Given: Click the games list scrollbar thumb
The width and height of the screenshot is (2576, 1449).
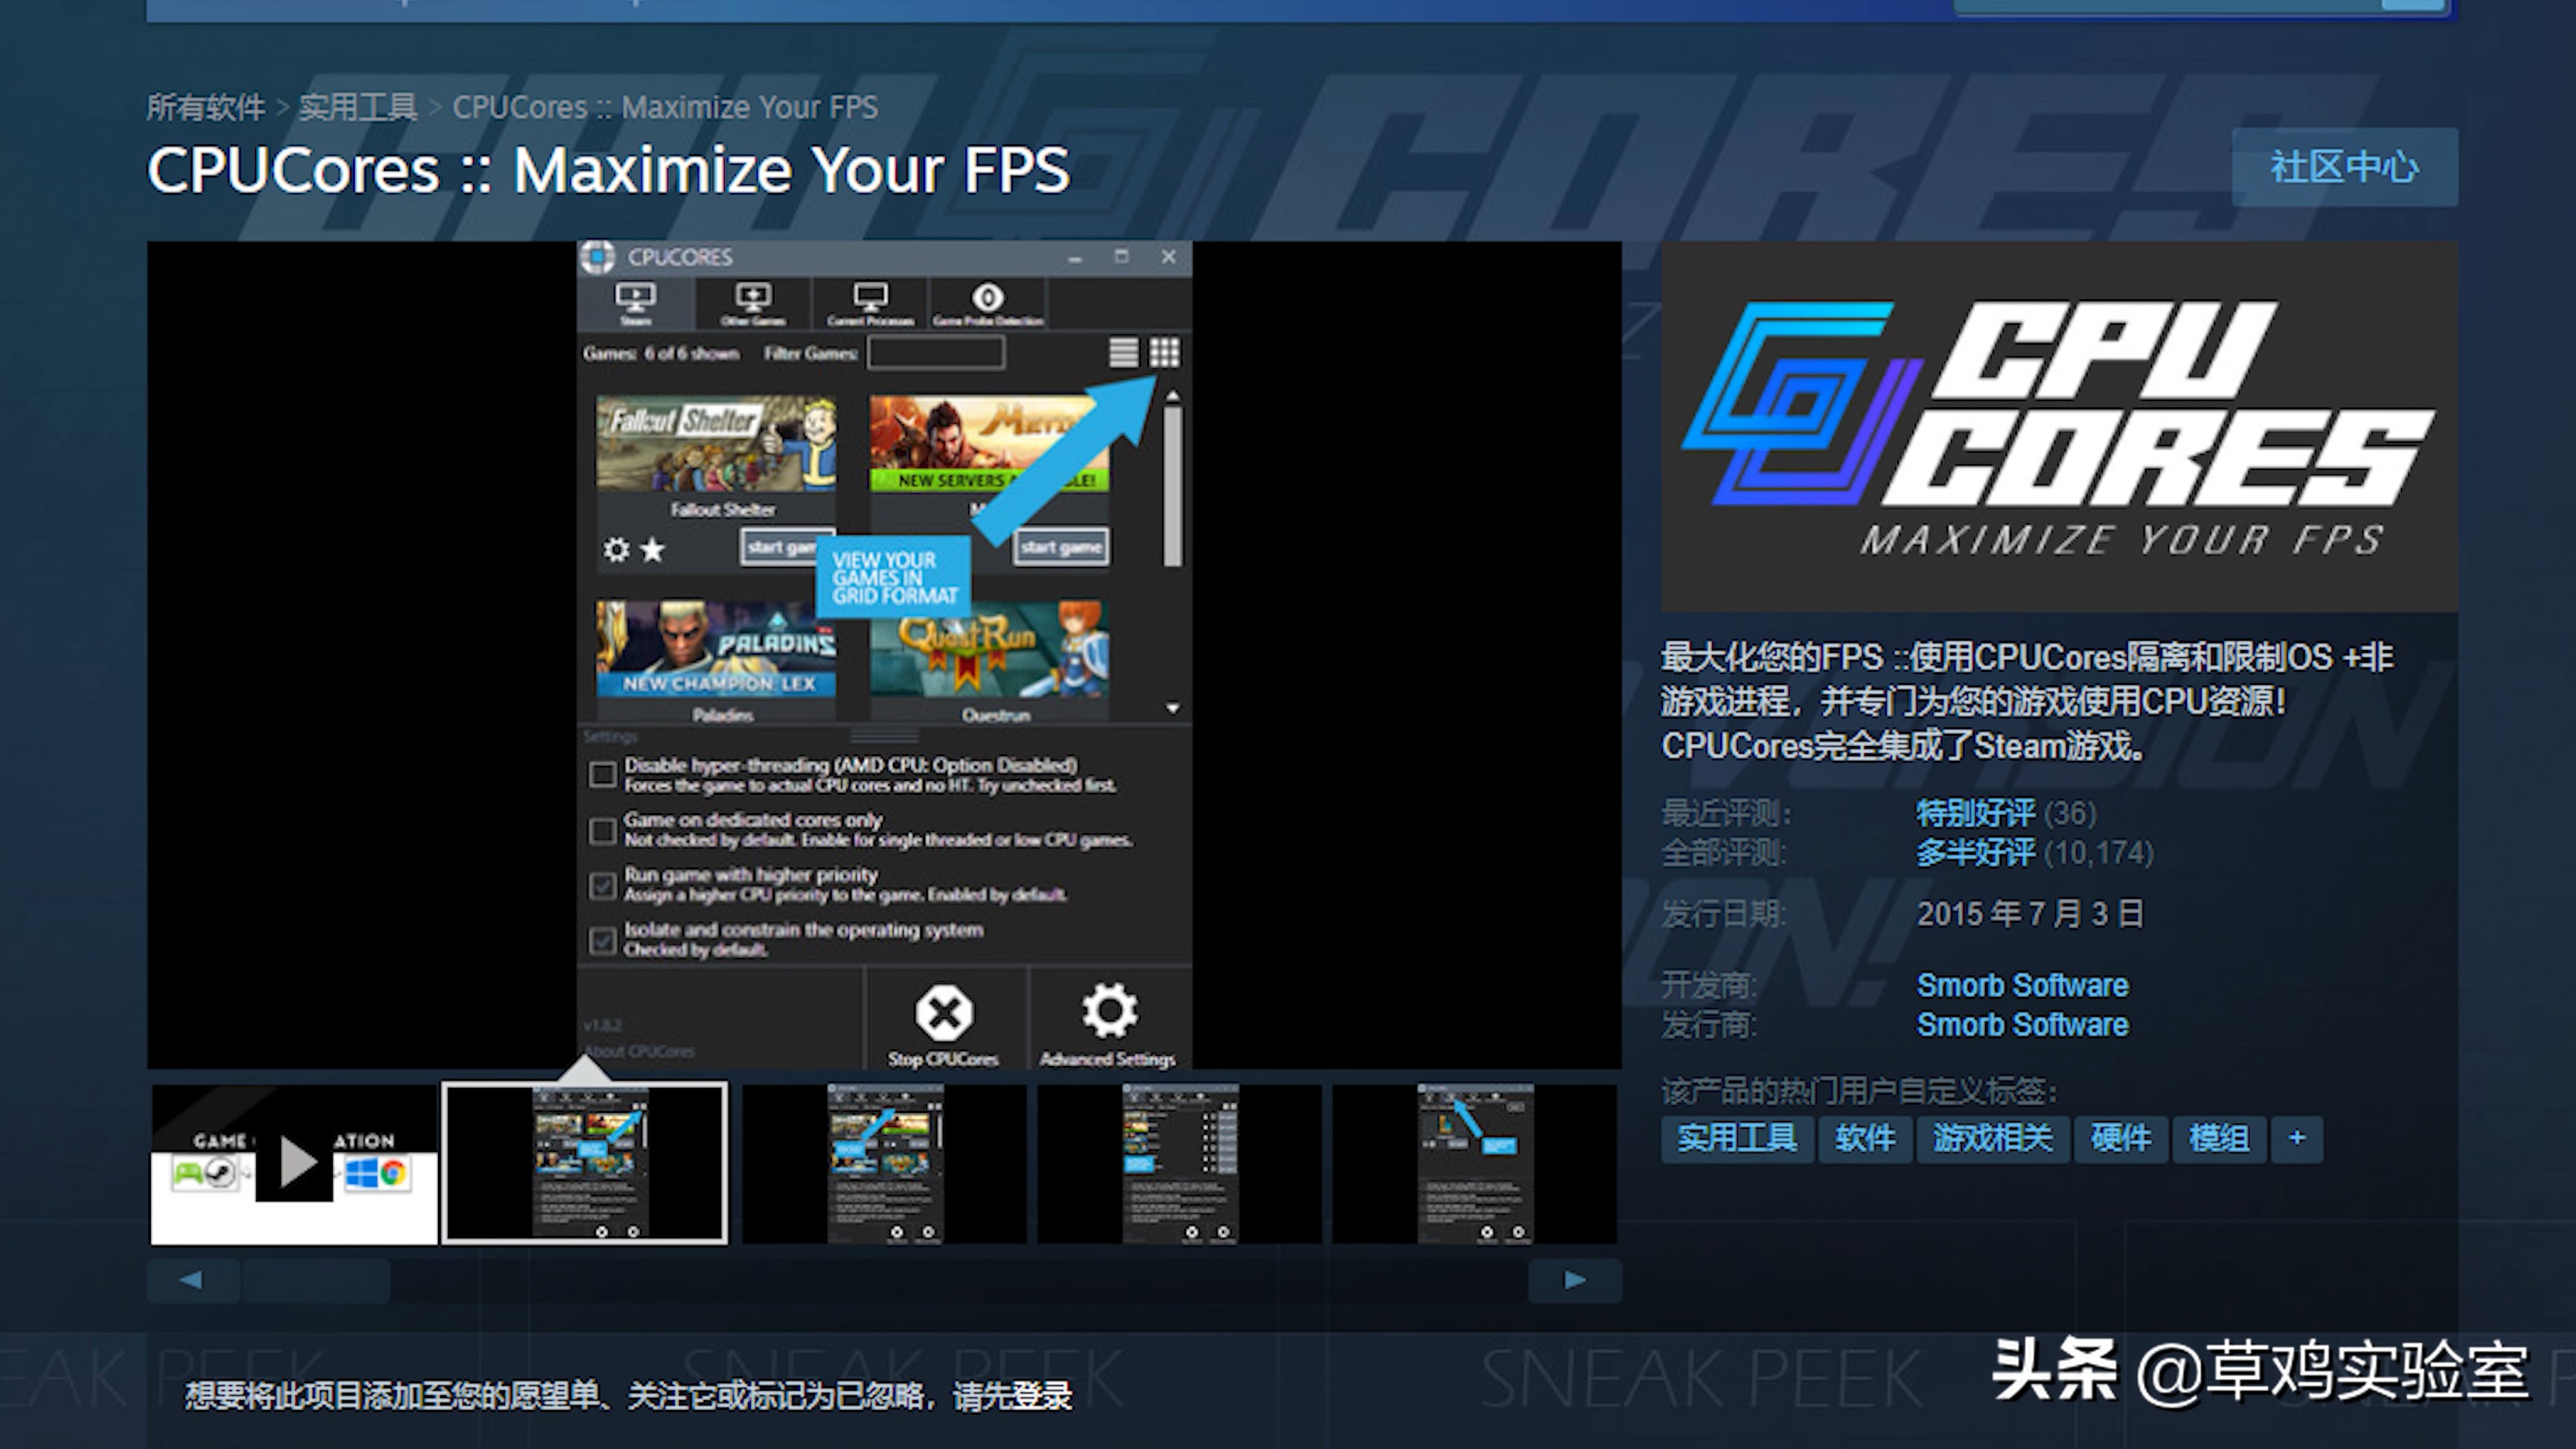Looking at the screenshot, I should (x=1173, y=486).
